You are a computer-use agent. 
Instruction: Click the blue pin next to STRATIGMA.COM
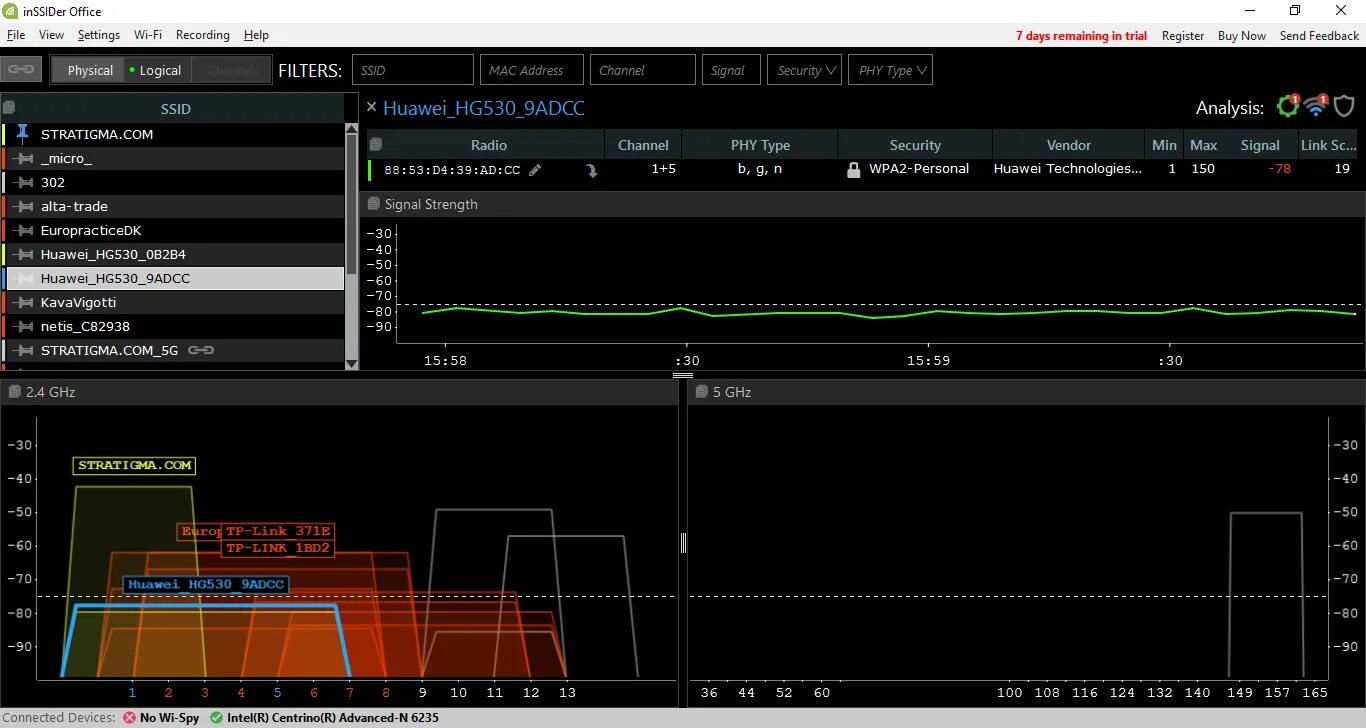coord(23,134)
